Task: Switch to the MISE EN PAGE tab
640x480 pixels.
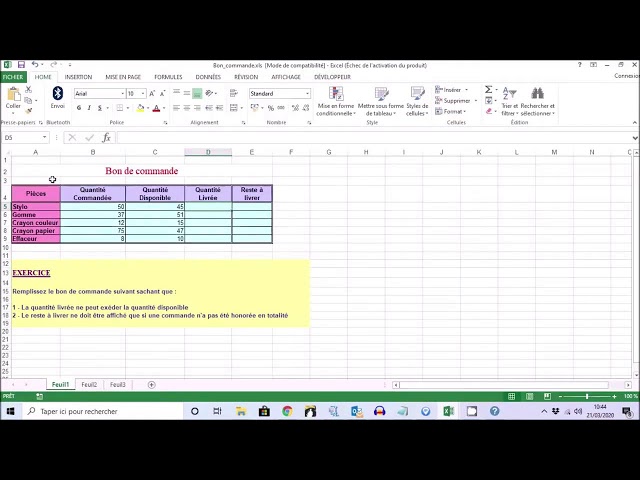Action: pos(123,77)
